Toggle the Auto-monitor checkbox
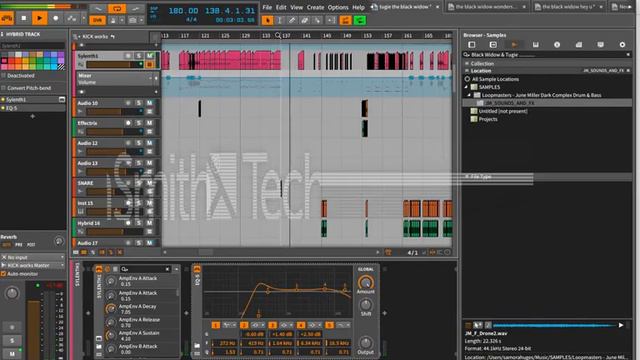 (4, 273)
